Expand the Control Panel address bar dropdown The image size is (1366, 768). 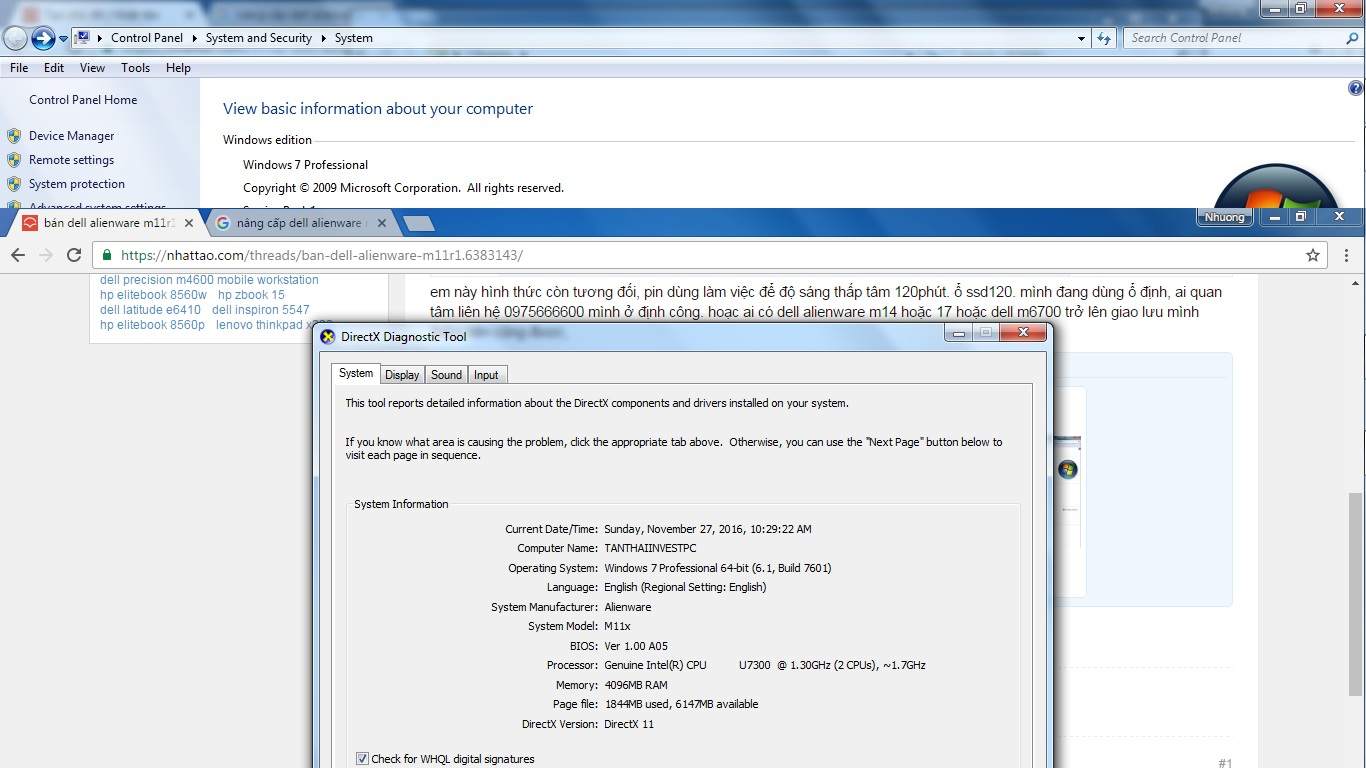pos(1081,38)
